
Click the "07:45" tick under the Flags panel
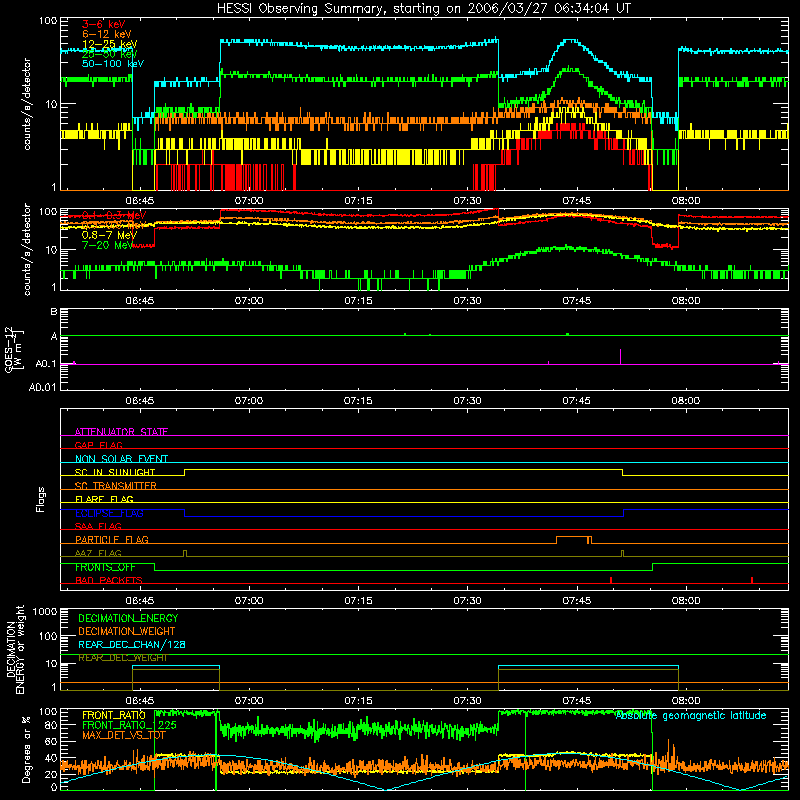(577, 601)
